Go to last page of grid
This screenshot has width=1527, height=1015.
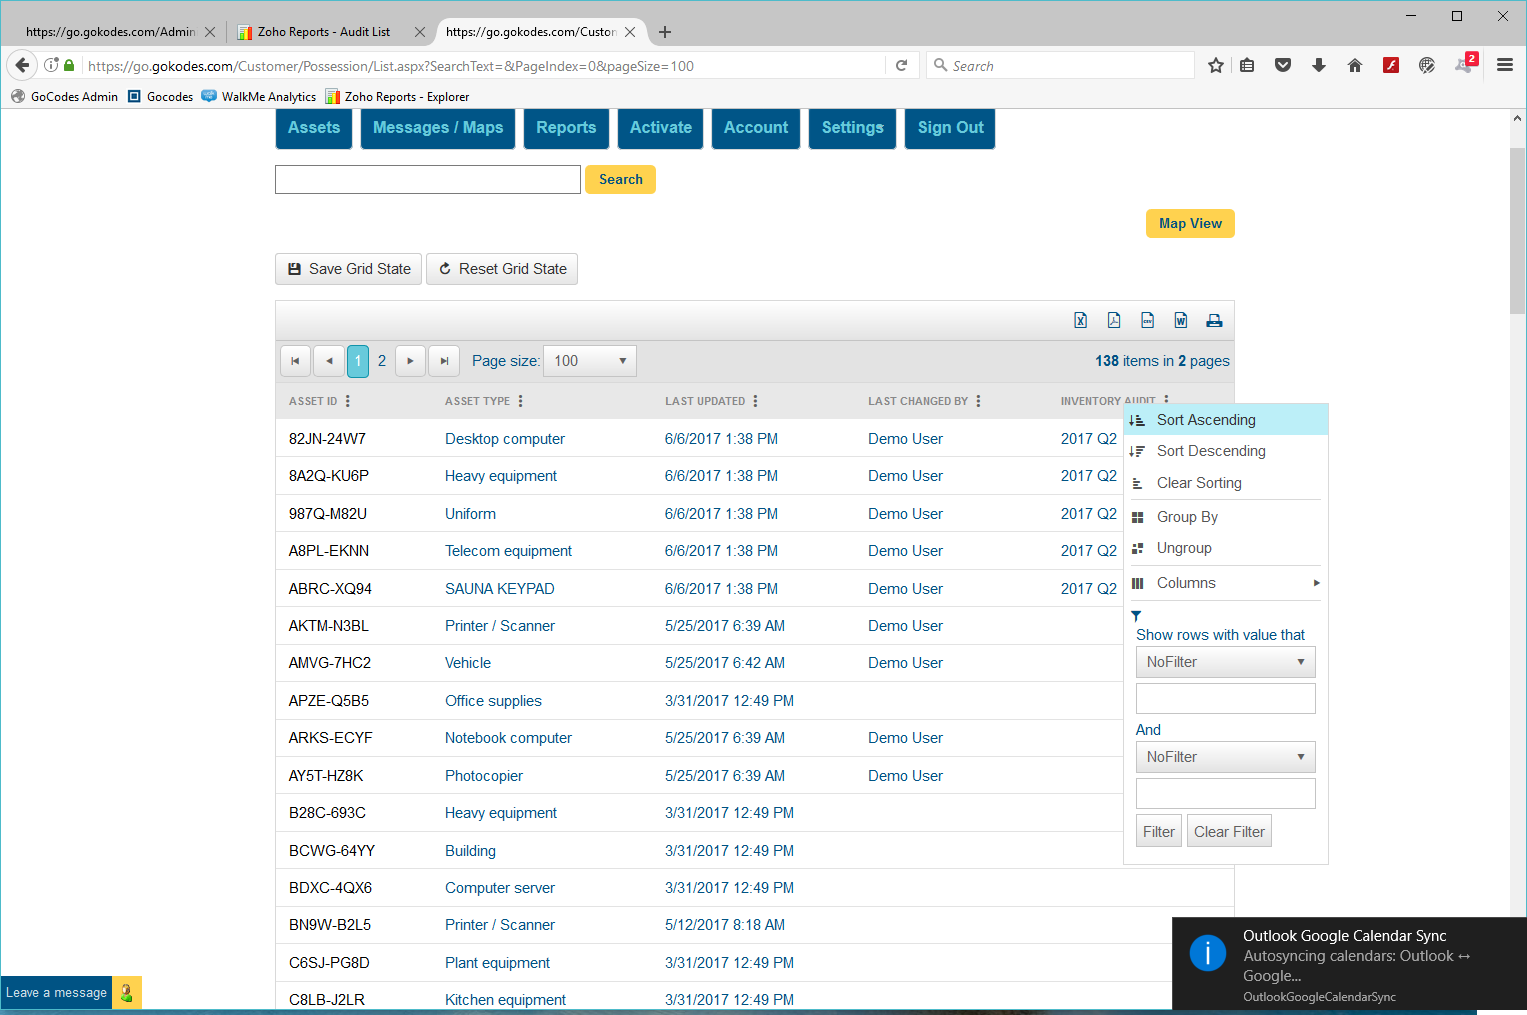(444, 361)
